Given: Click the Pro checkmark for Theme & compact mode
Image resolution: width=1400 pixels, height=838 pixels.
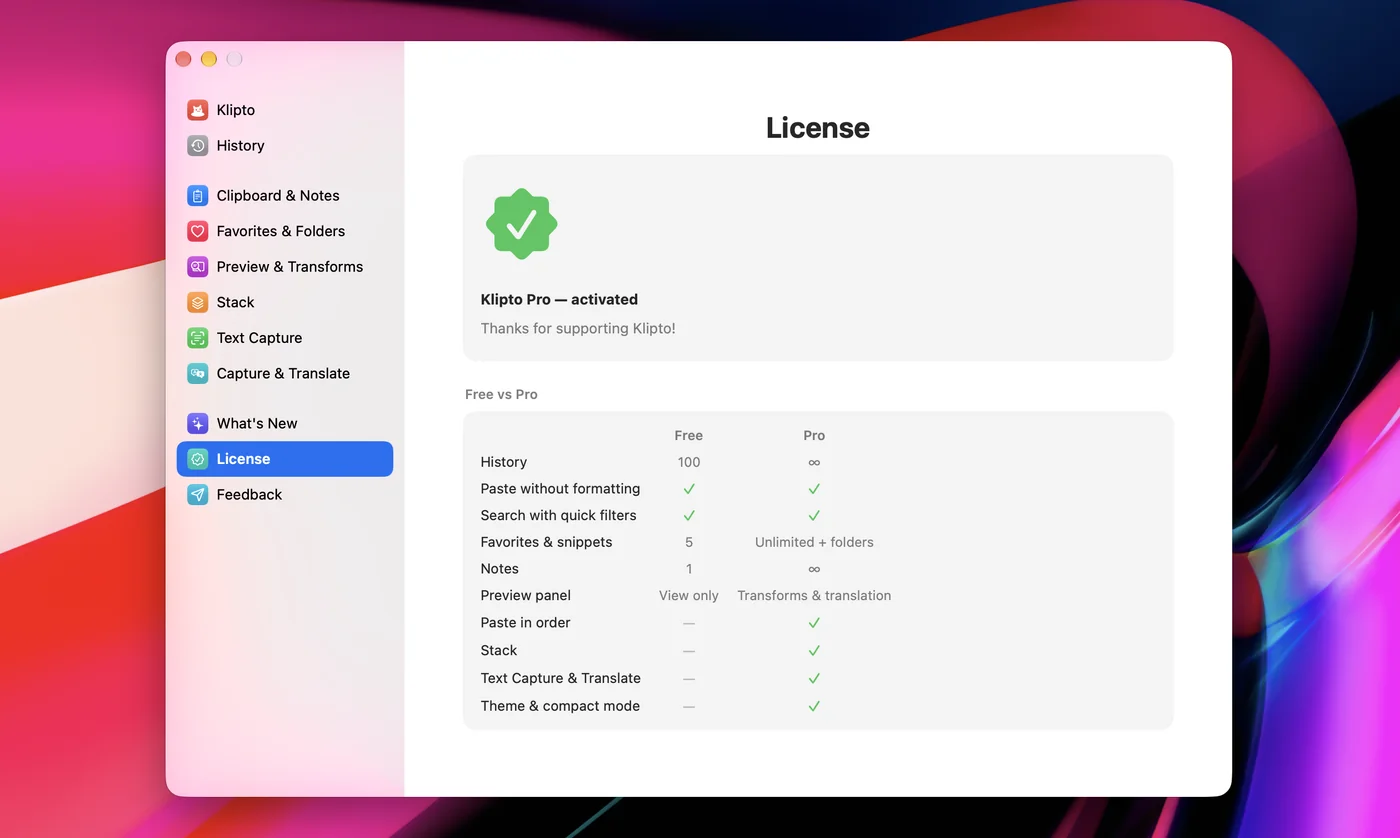Looking at the screenshot, I should (814, 706).
